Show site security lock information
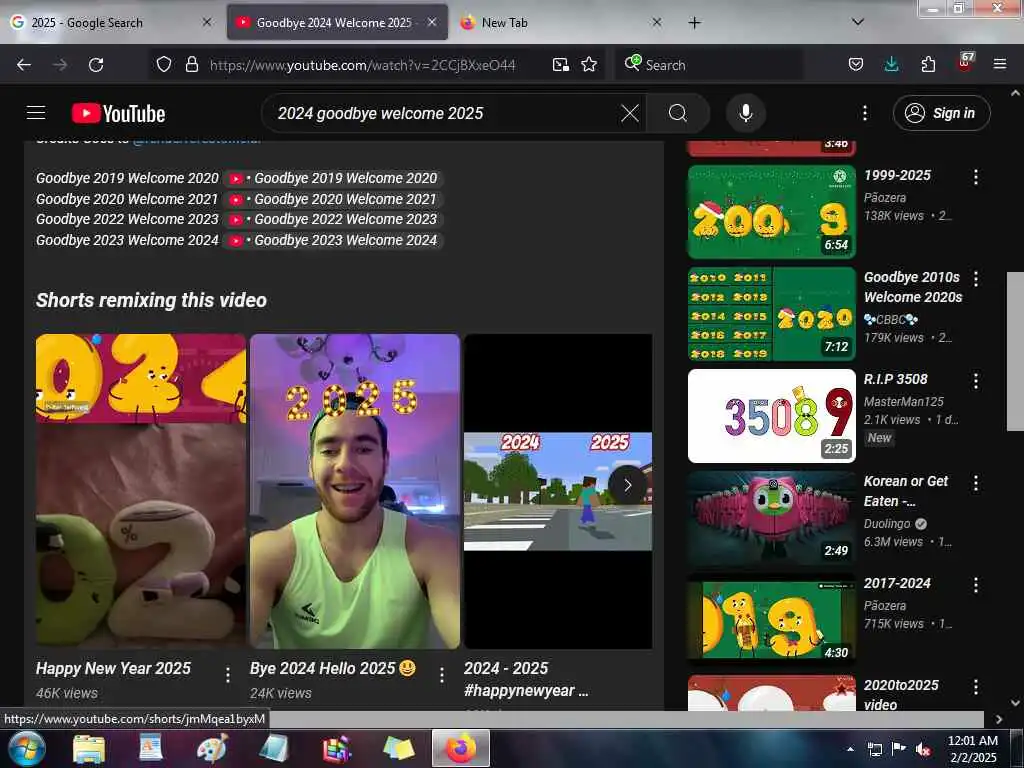Image resolution: width=1024 pixels, height=768 pixels. pyautogui.click(x=191, y=65)
